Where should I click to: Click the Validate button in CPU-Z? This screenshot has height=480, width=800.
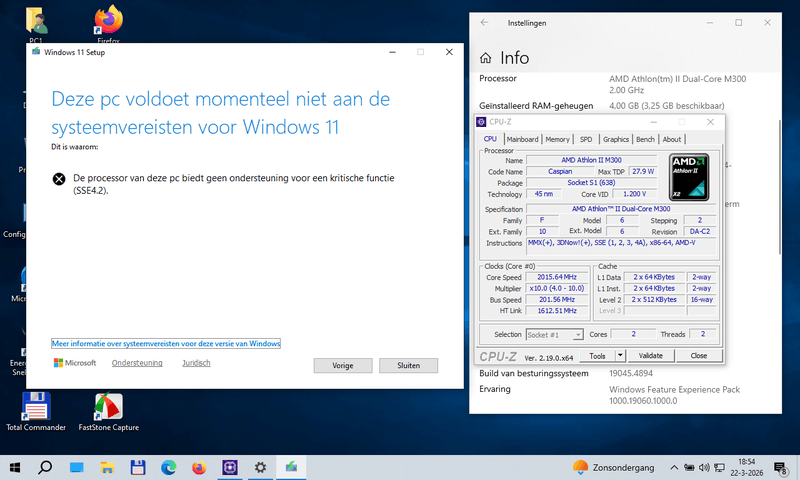tap(651, 356)
